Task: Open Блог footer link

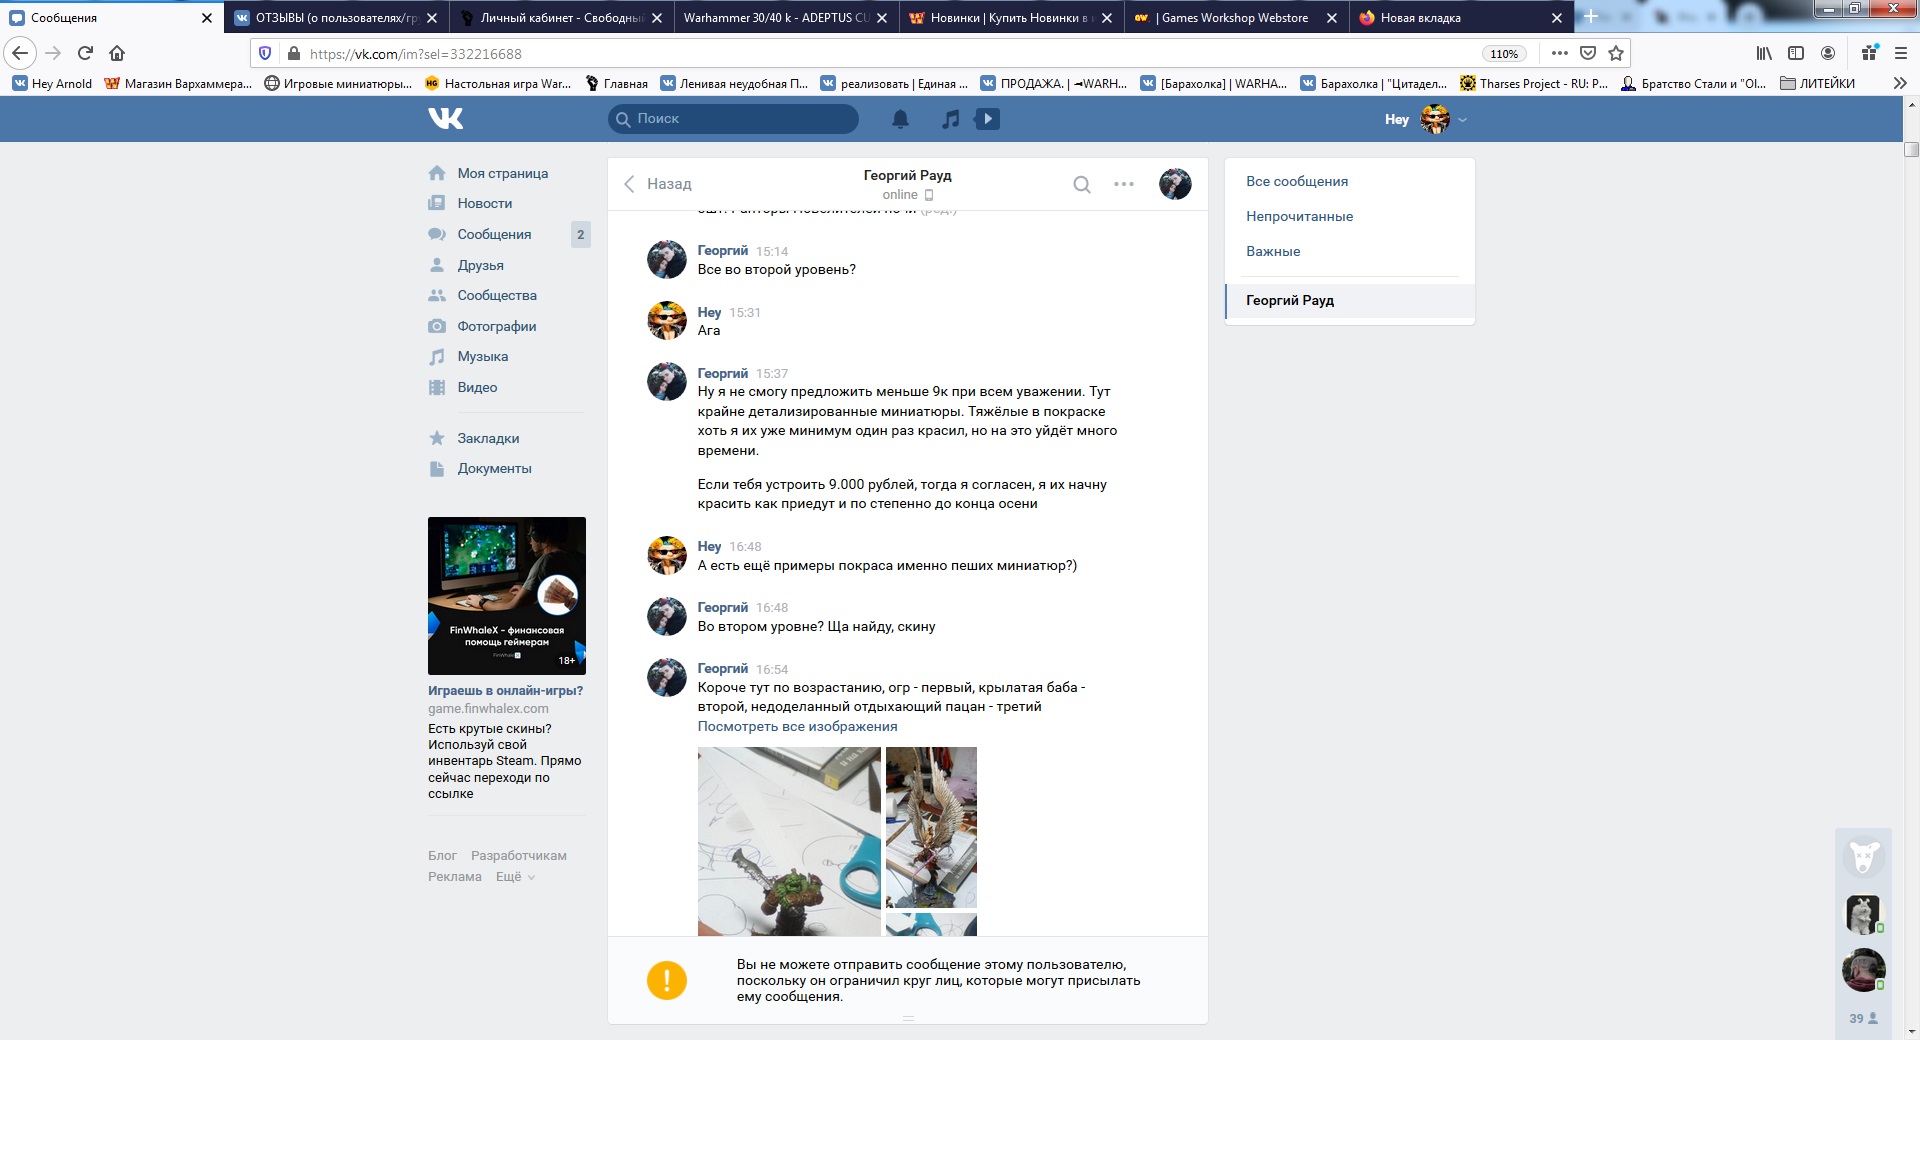Action: pos(442,856)
